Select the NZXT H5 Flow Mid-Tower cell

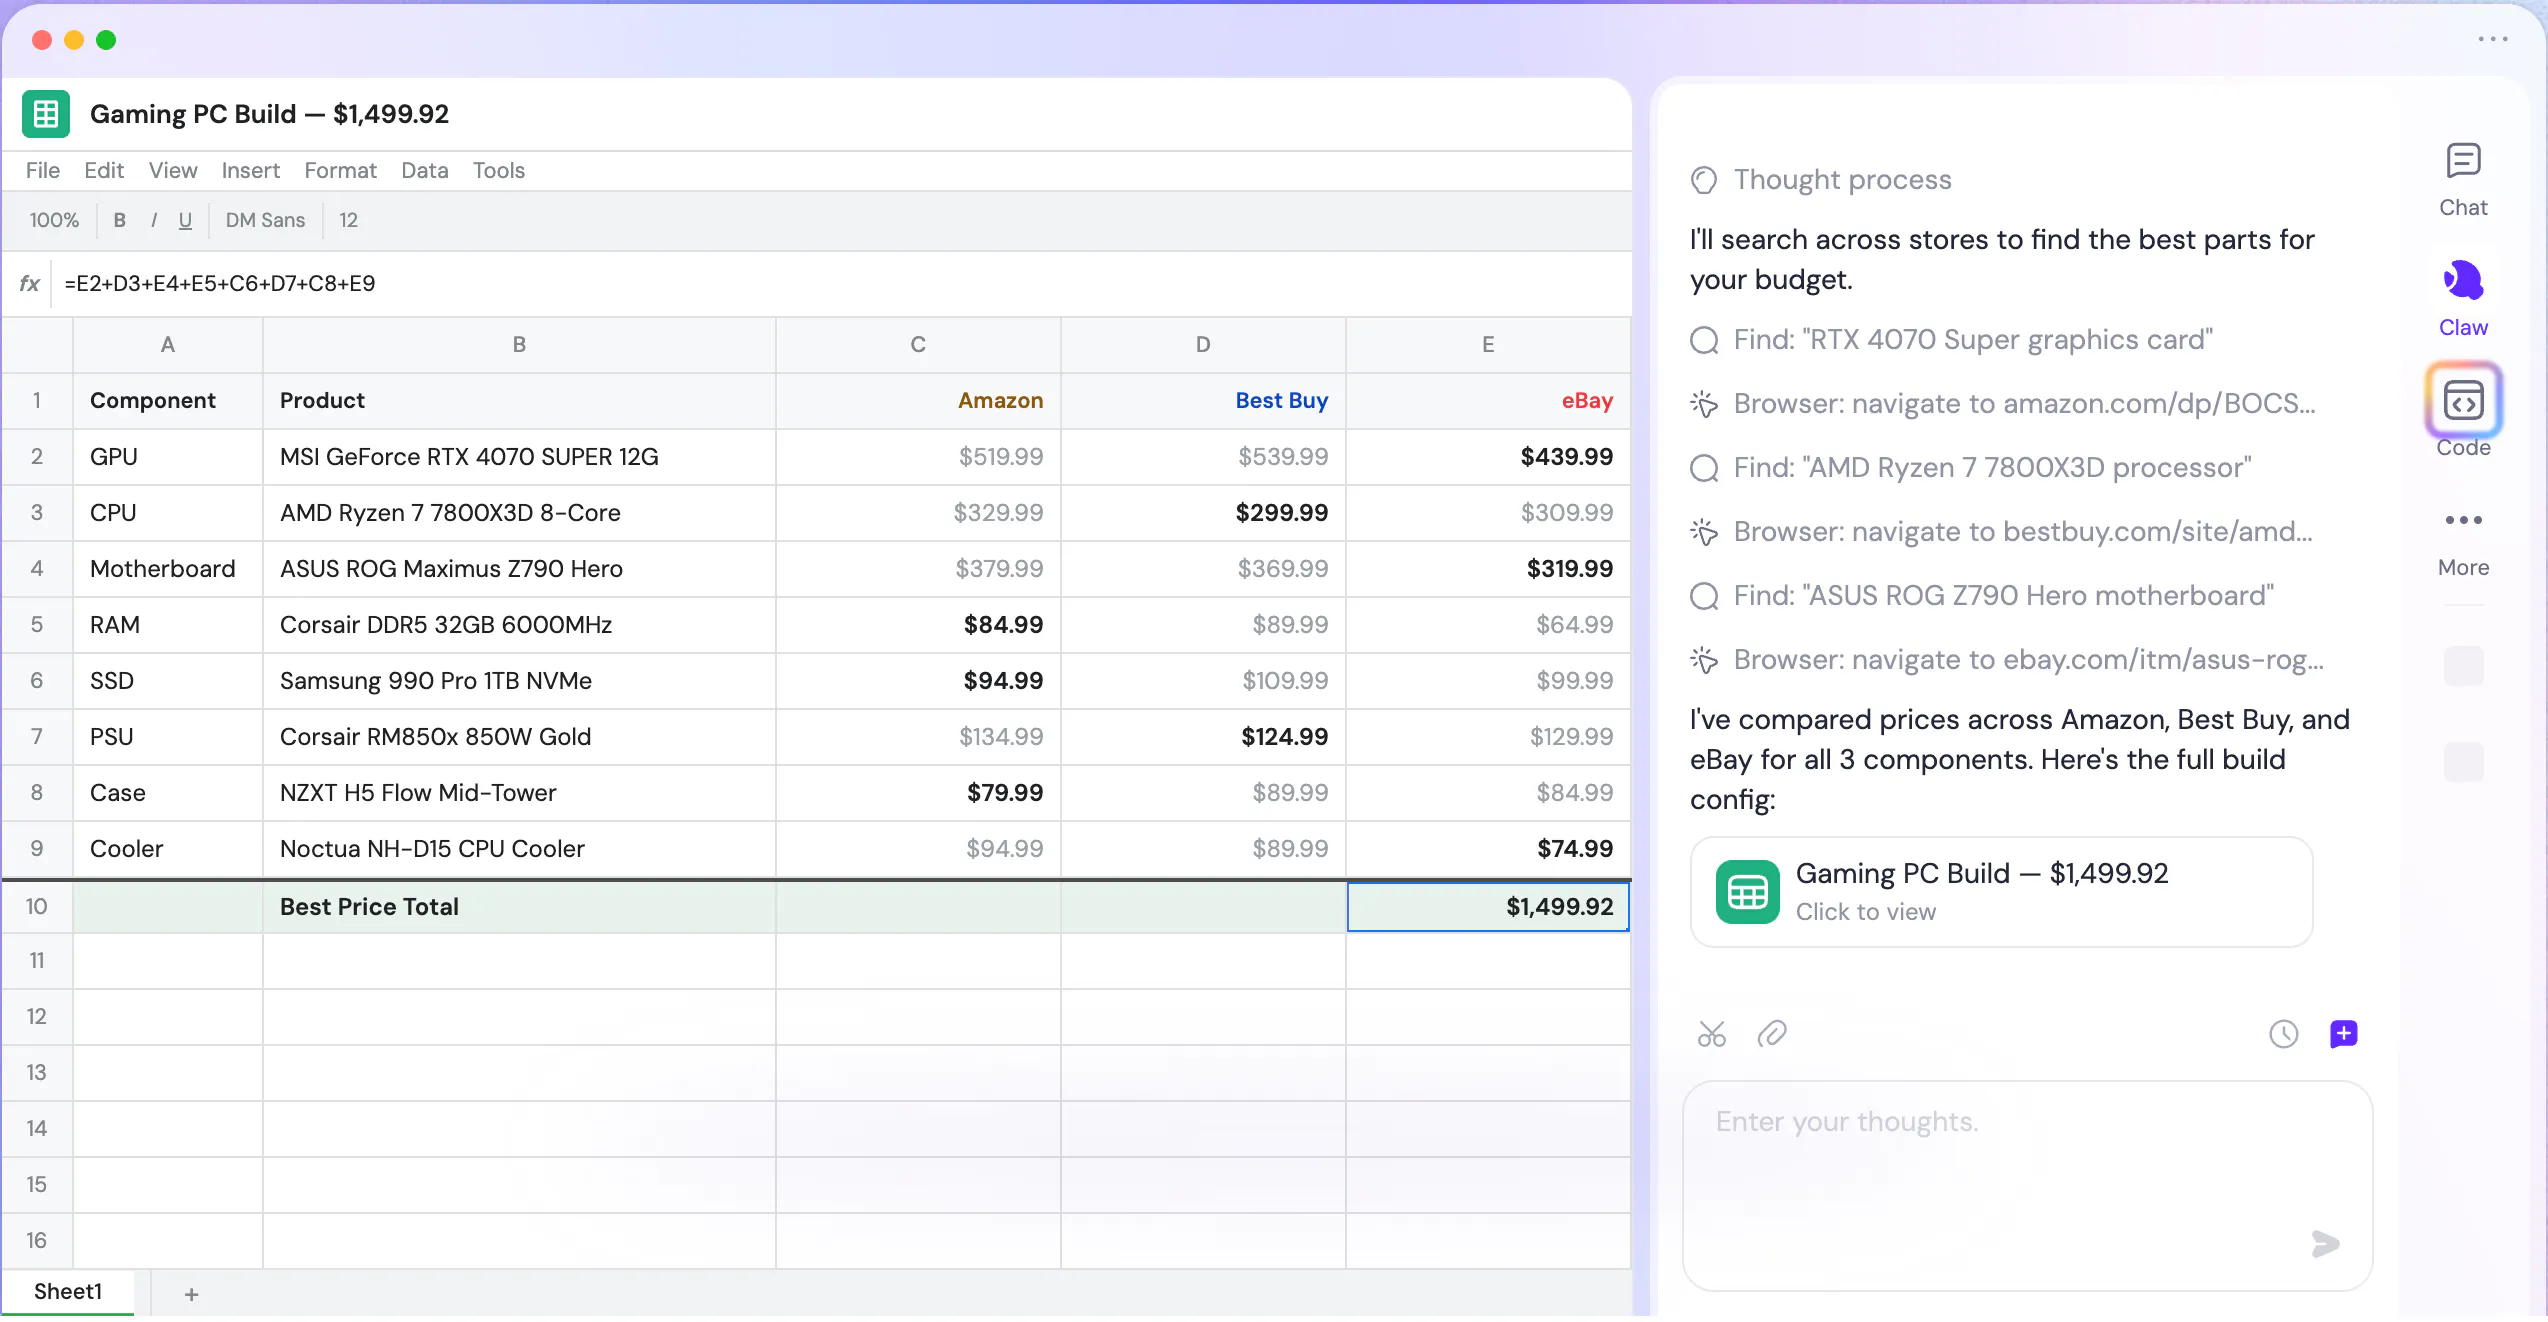point(519,793)
